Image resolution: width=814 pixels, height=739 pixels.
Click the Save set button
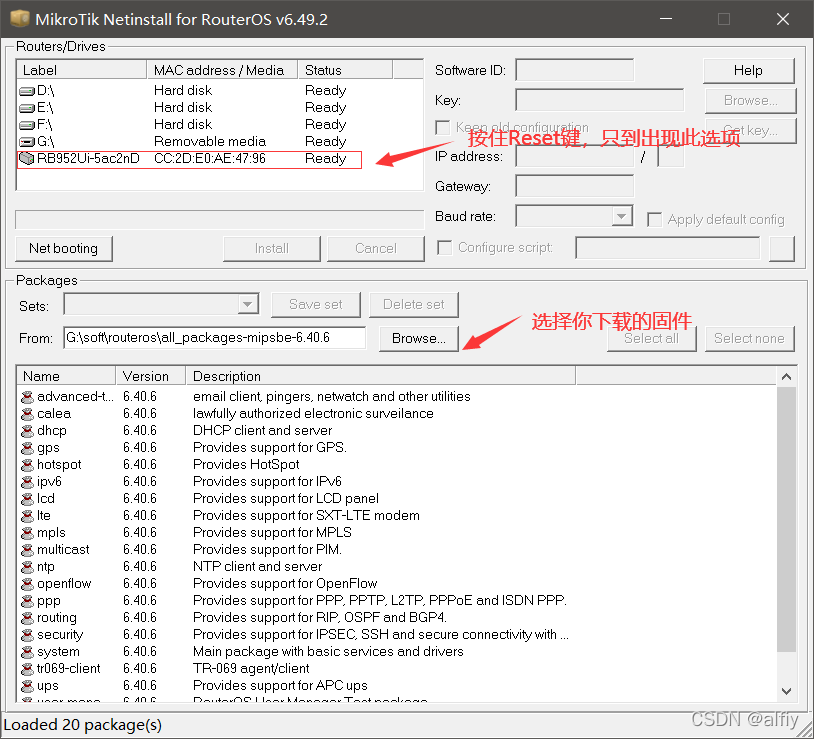(x=316, y=305)
